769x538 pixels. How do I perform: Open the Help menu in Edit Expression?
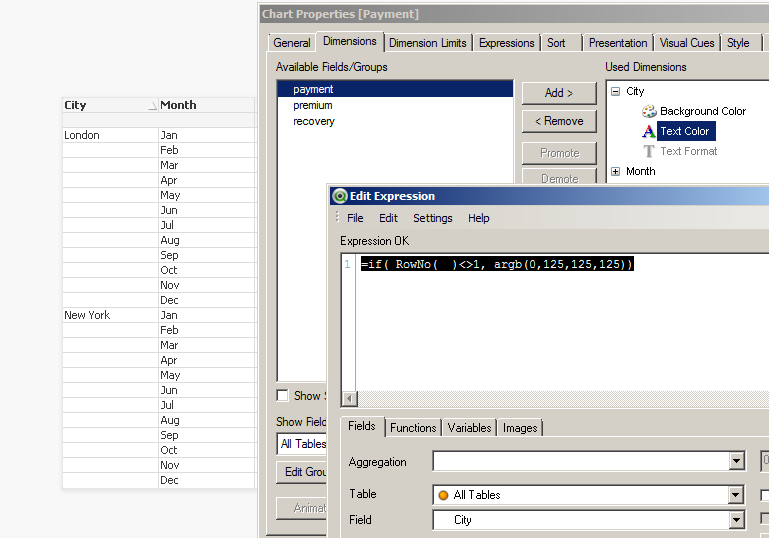(479, 218)
